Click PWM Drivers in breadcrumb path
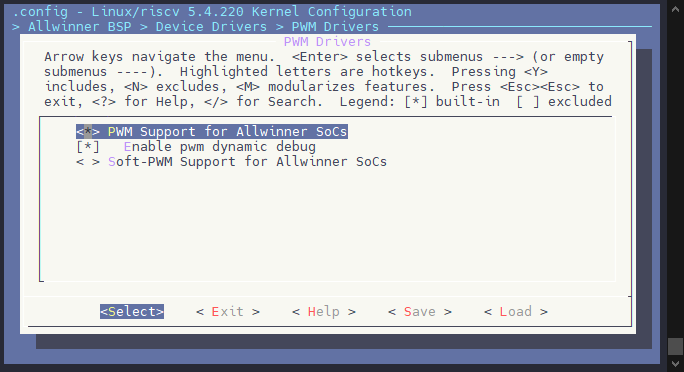The height and width of the screenshot is (372, 684). 335,27
